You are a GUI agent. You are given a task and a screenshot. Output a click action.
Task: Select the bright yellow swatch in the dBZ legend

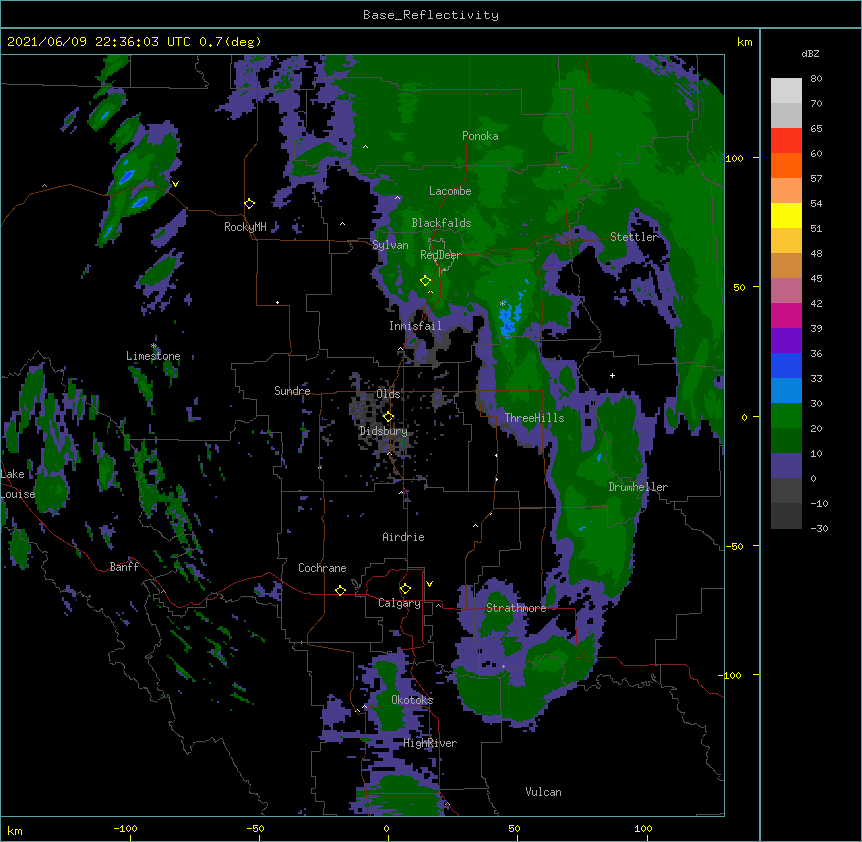click(786, 215)
